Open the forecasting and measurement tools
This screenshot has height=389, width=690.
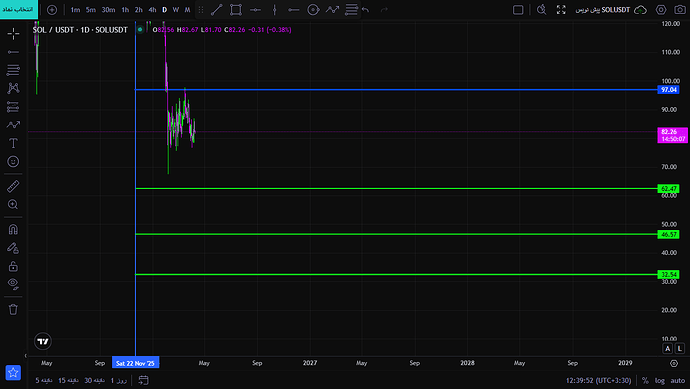coord(13,106)
